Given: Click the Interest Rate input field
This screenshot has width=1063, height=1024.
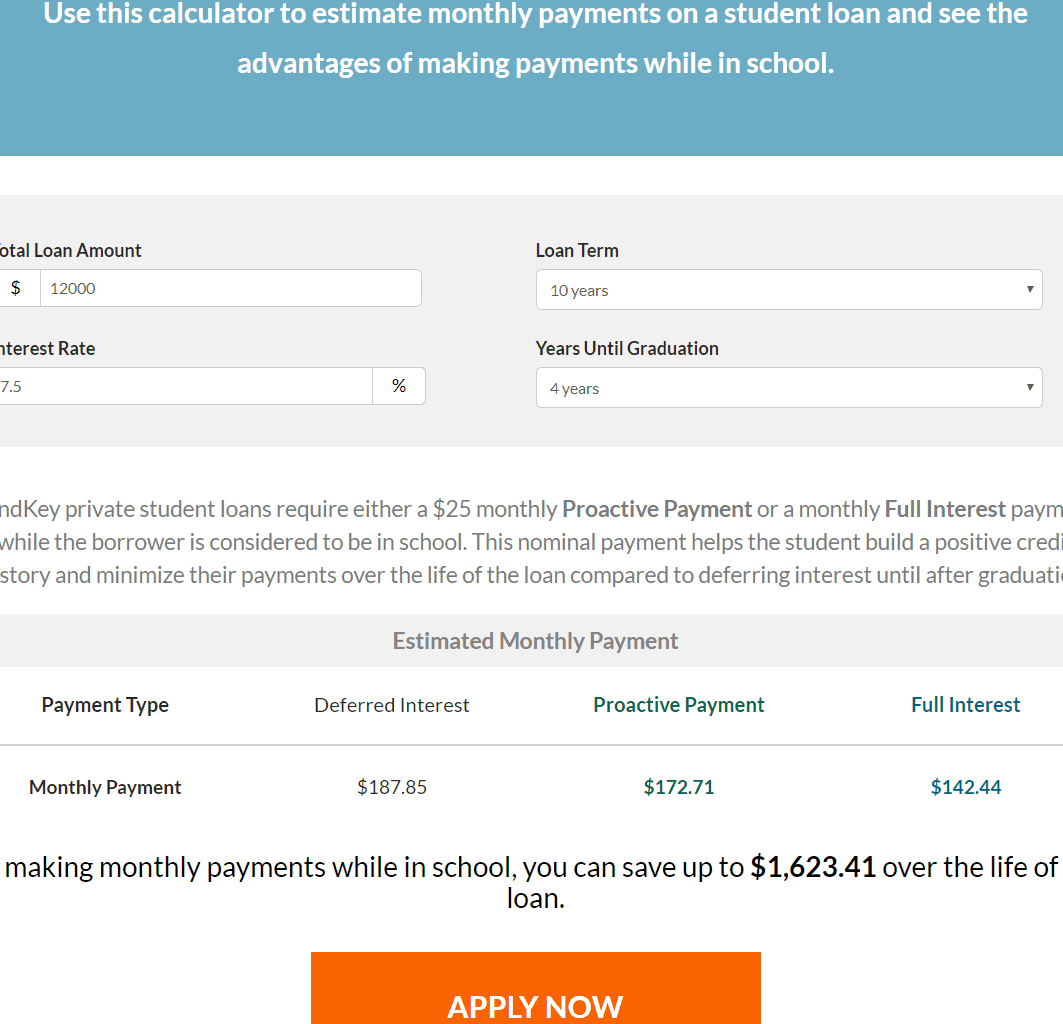Looking at the screenshot, I should tap(185, 386).
